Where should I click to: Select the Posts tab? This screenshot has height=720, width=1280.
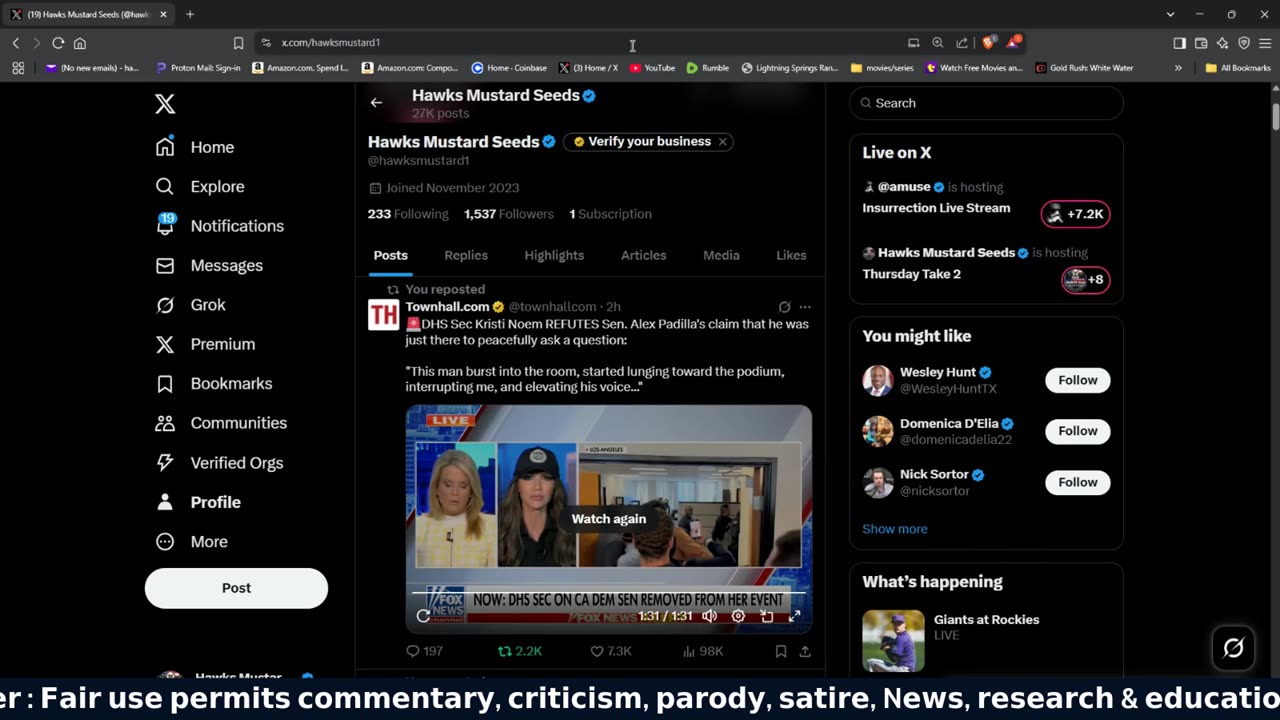[x=391, y=255]
